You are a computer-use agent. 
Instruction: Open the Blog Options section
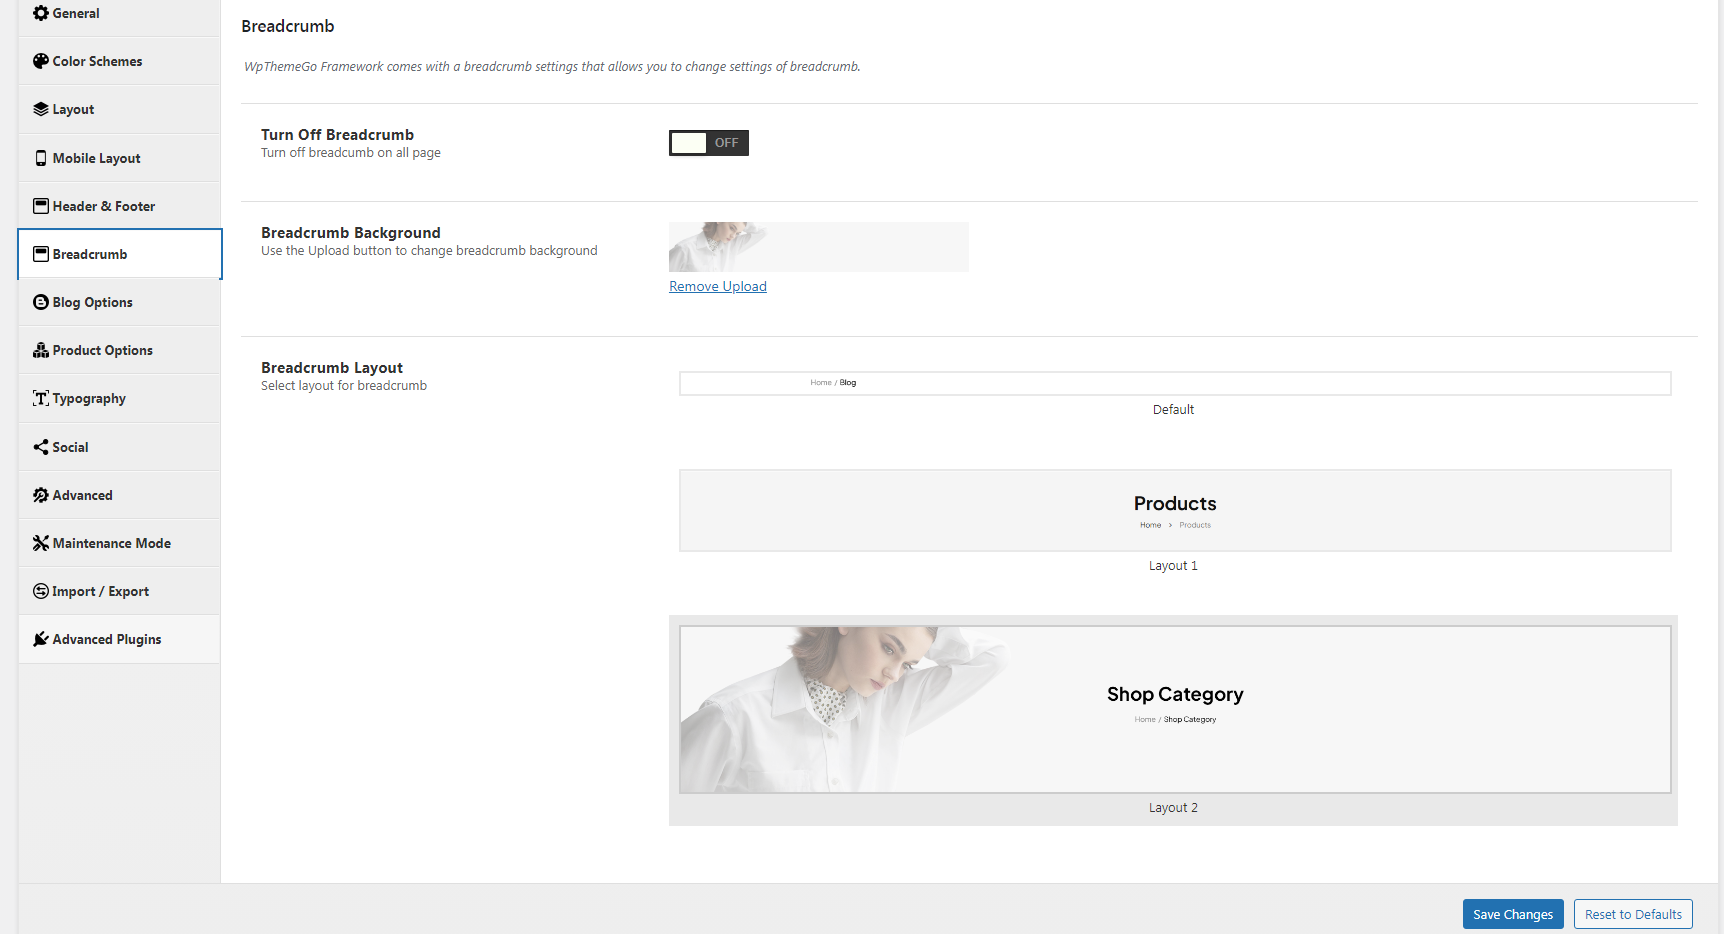pos(92,302)
